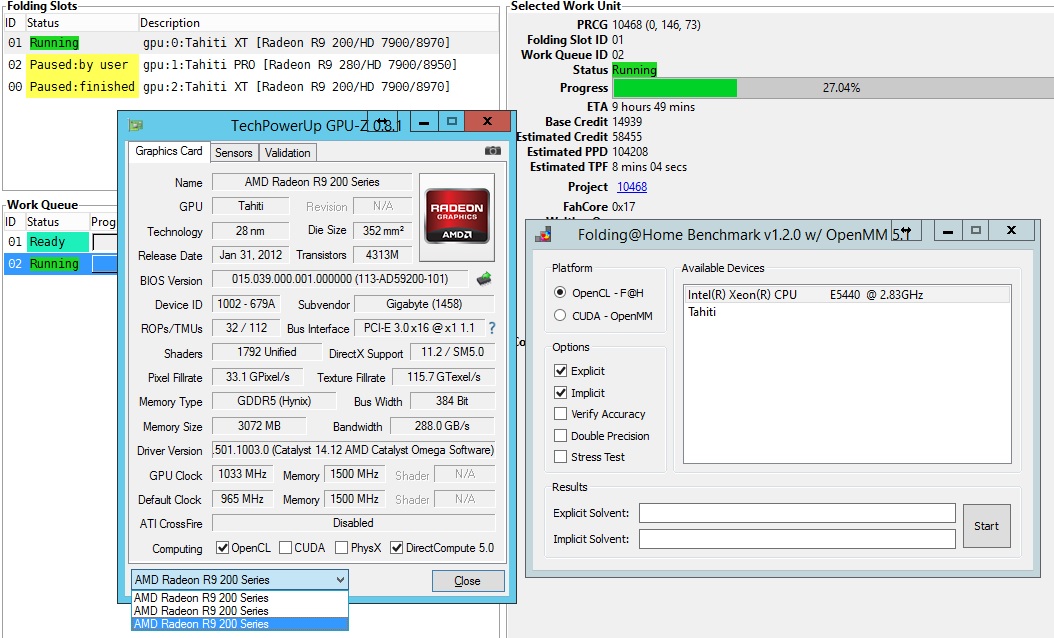Switch to the Sensors tab

pyautogui.click(x=234, y=153)
